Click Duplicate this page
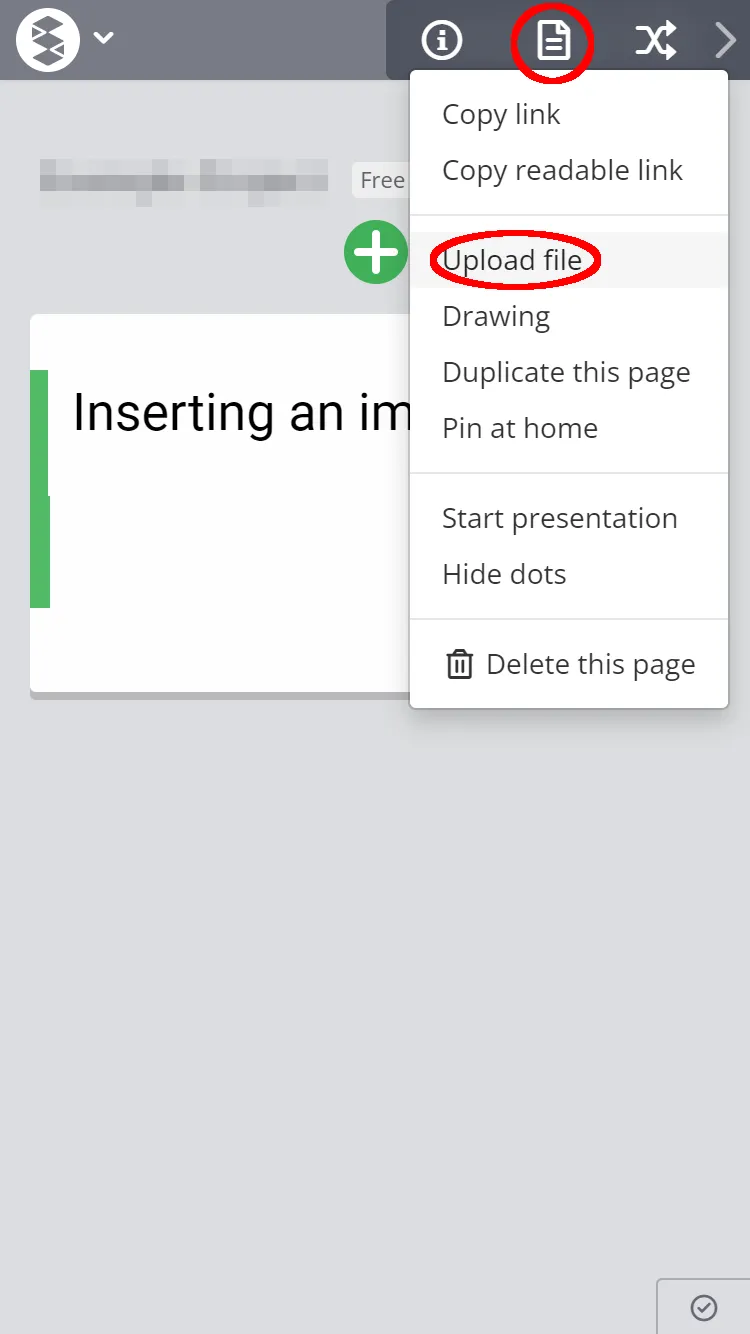This screenshot has width=750, height=1334. pyautogui.click(x=566, y=372)
